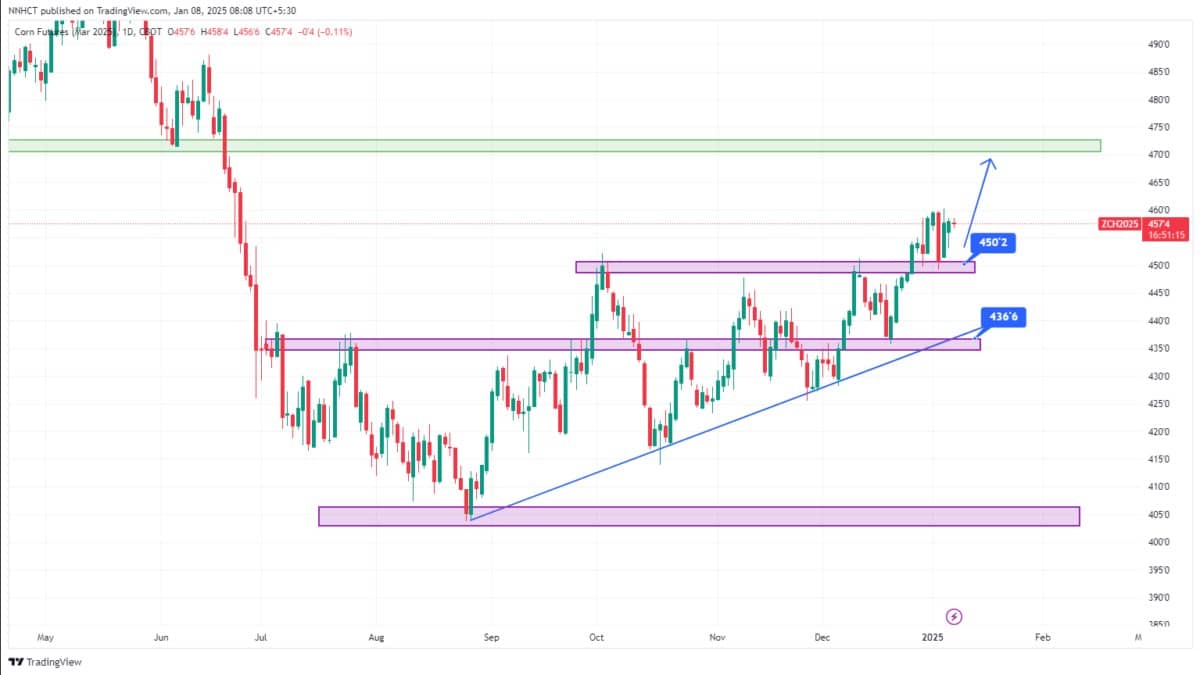
Task: Click the 16:51:15 bar countdown timer
Action: (1164, 235)
